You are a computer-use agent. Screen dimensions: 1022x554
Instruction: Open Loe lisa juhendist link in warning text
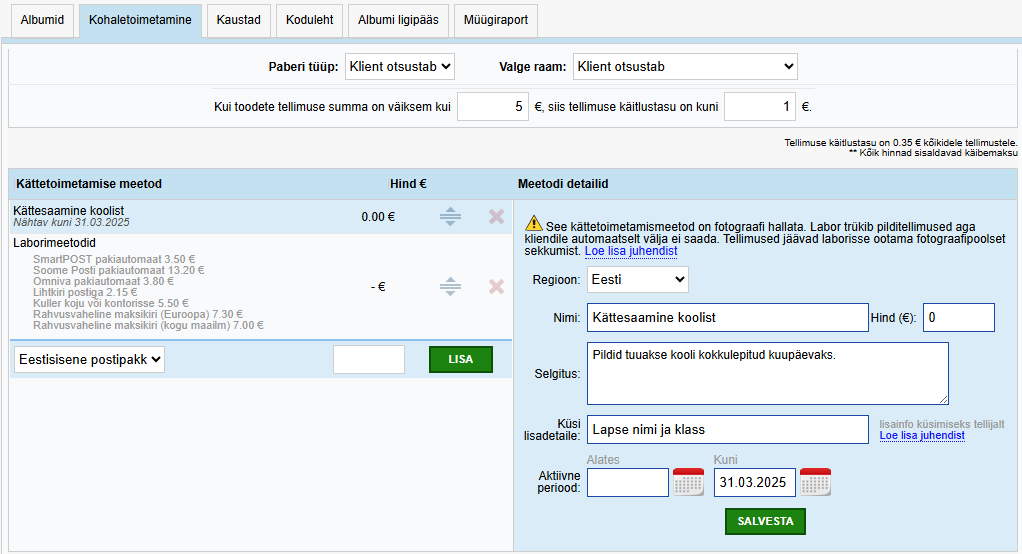click(631, 252)
